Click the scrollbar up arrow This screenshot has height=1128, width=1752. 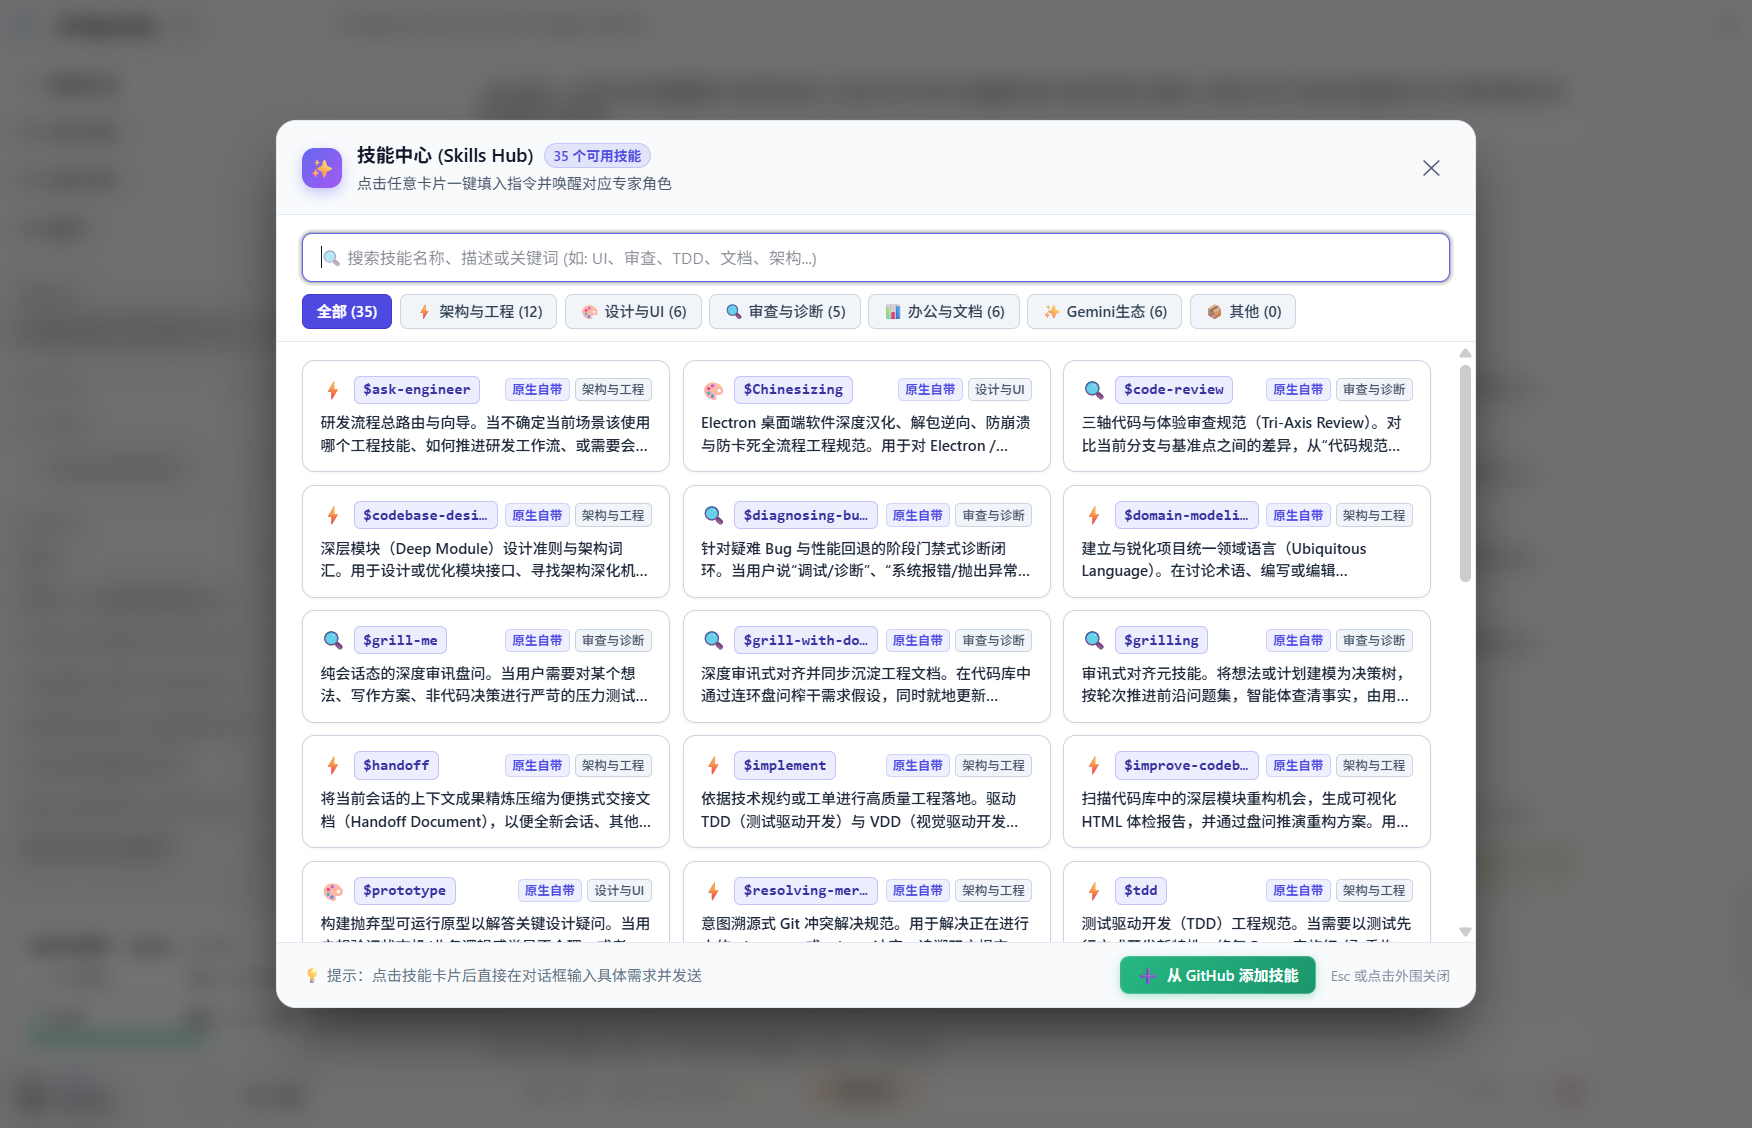[1465, 353]
